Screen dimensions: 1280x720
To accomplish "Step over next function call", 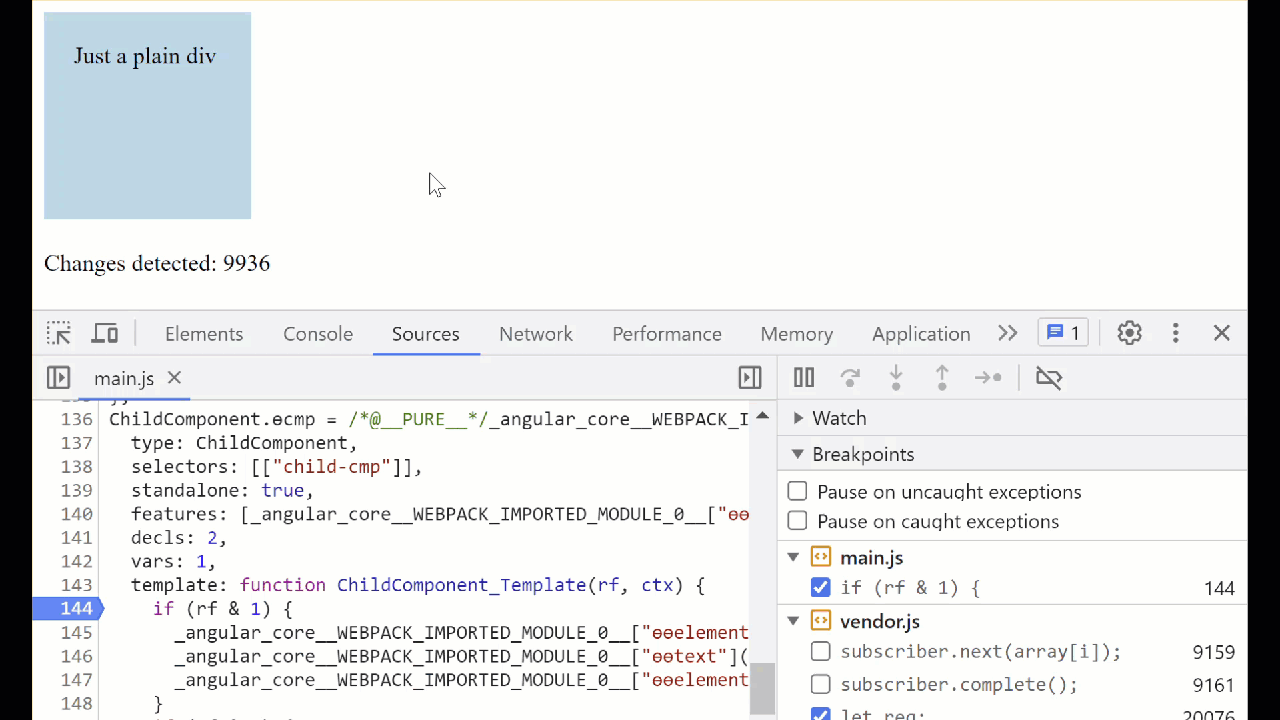I will (849, 378).
